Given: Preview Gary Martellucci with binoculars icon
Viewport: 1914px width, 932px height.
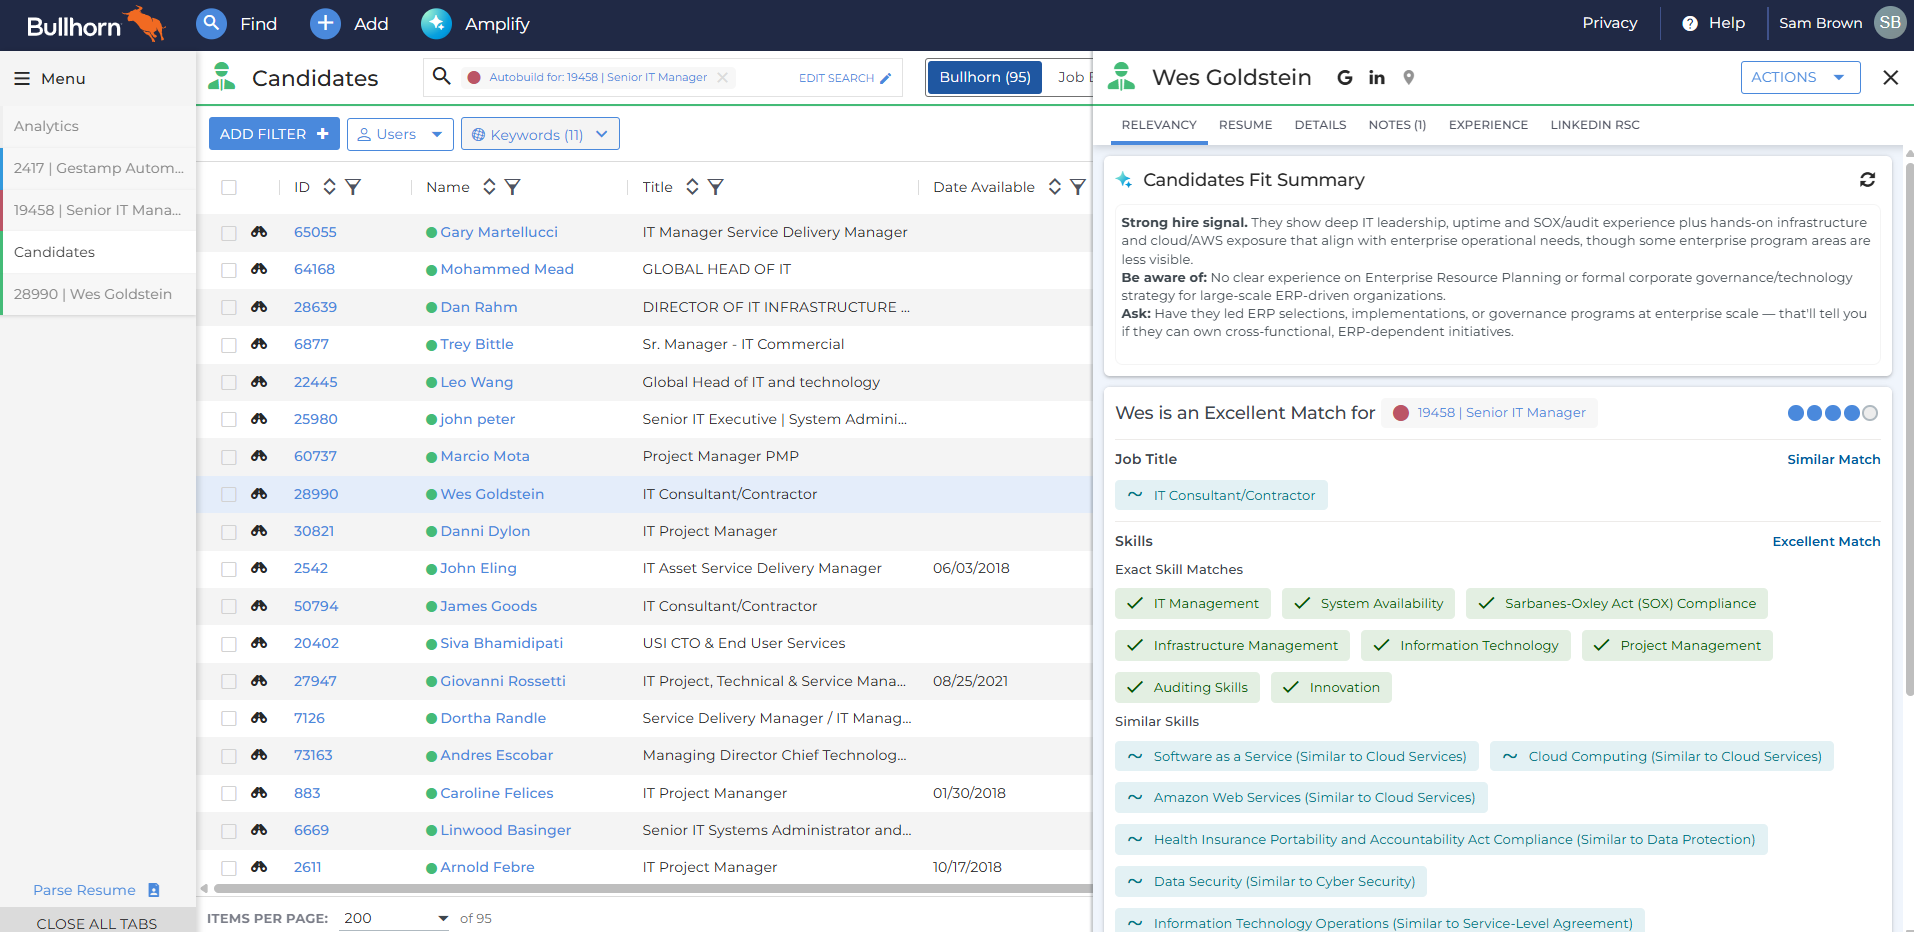Looking at the screenshot, I should click(259, 232).
